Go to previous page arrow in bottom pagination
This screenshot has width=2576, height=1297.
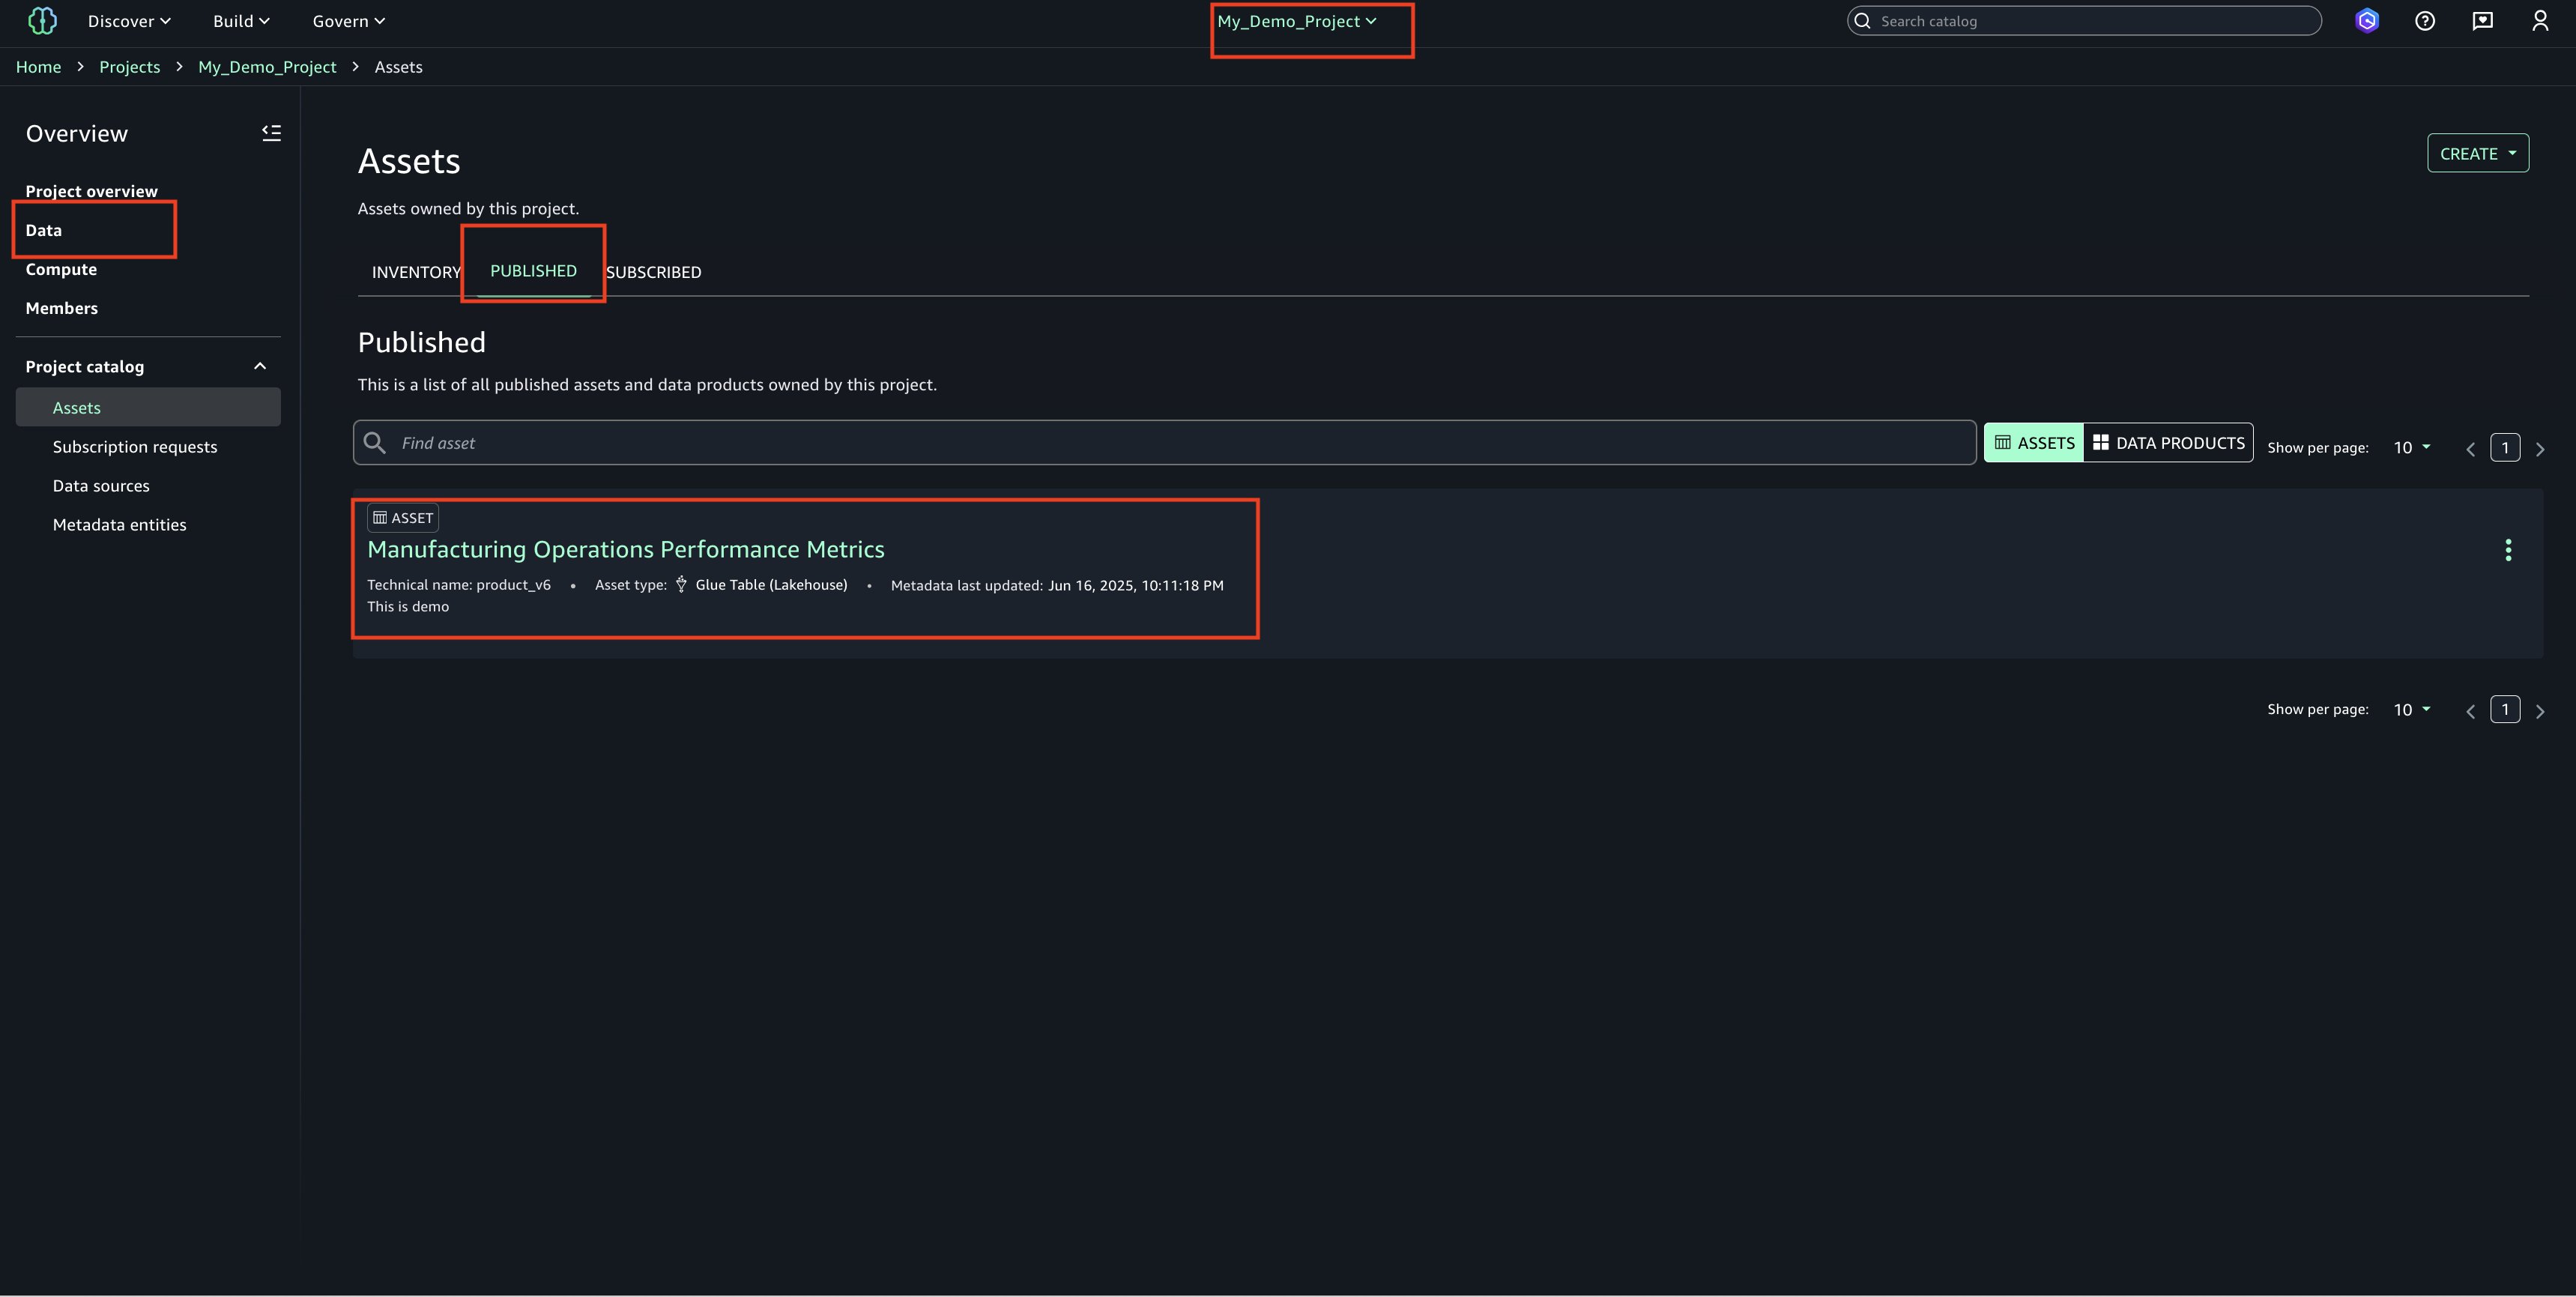point(2470,711)
